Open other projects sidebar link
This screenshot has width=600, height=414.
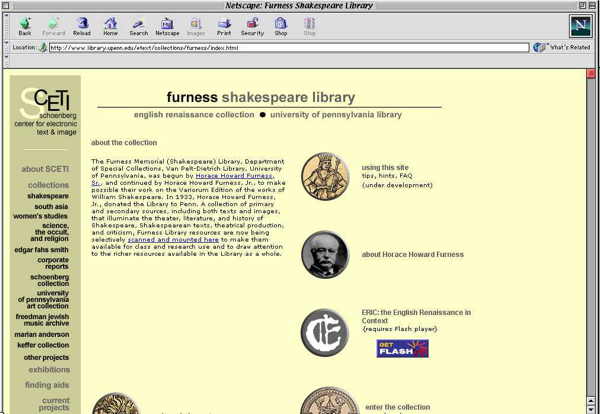(x=46, y=357)
